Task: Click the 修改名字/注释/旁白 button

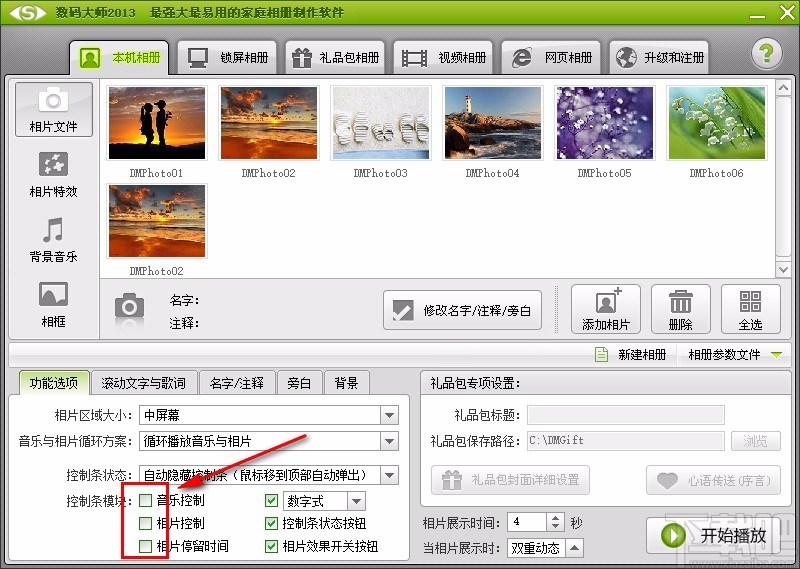Action: tap(462, 310)
